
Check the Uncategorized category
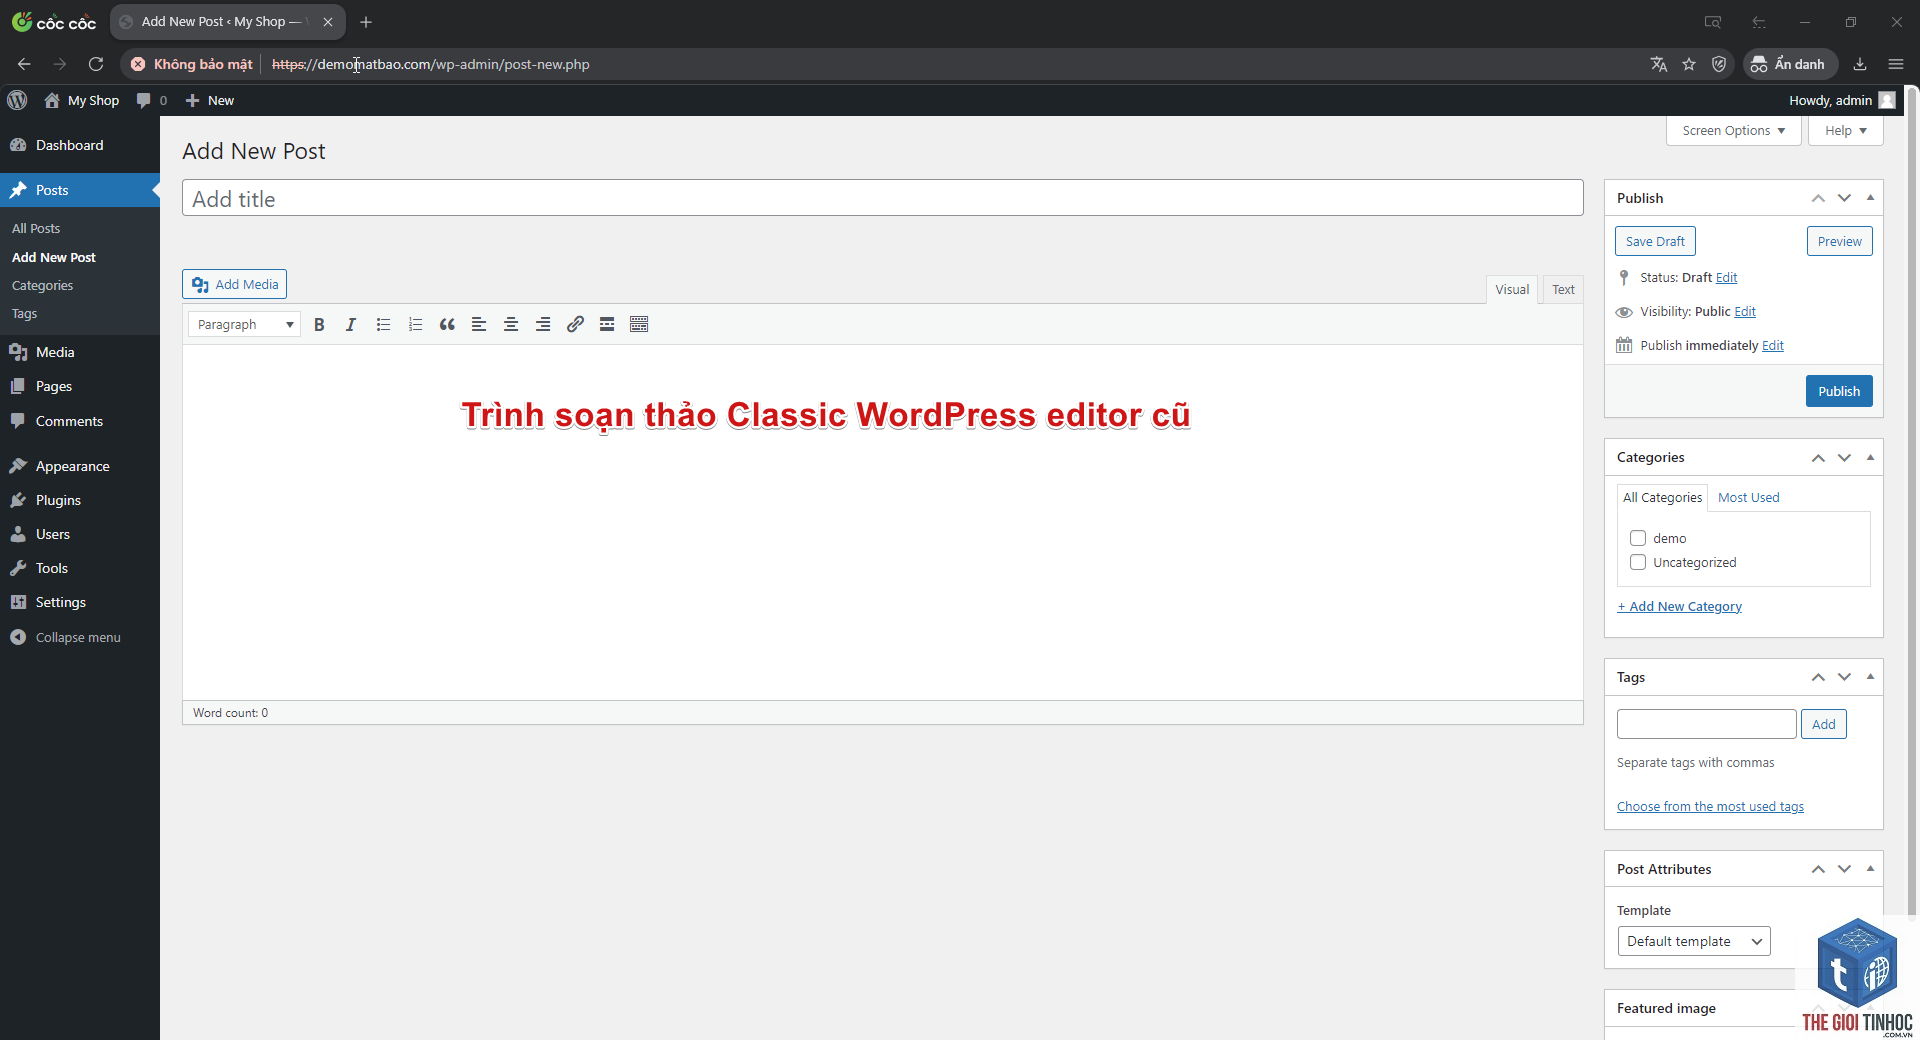coord(1638,562)
